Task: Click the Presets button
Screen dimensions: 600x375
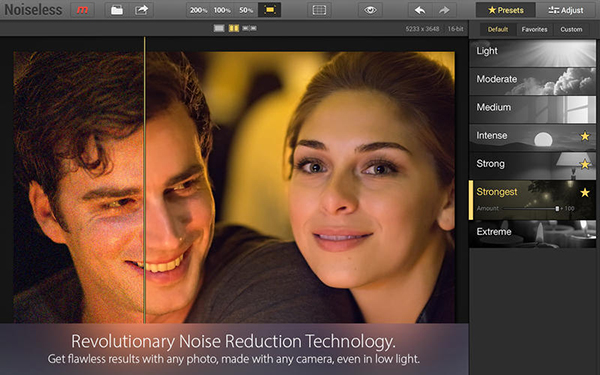Action: click(x=505, y=10)
